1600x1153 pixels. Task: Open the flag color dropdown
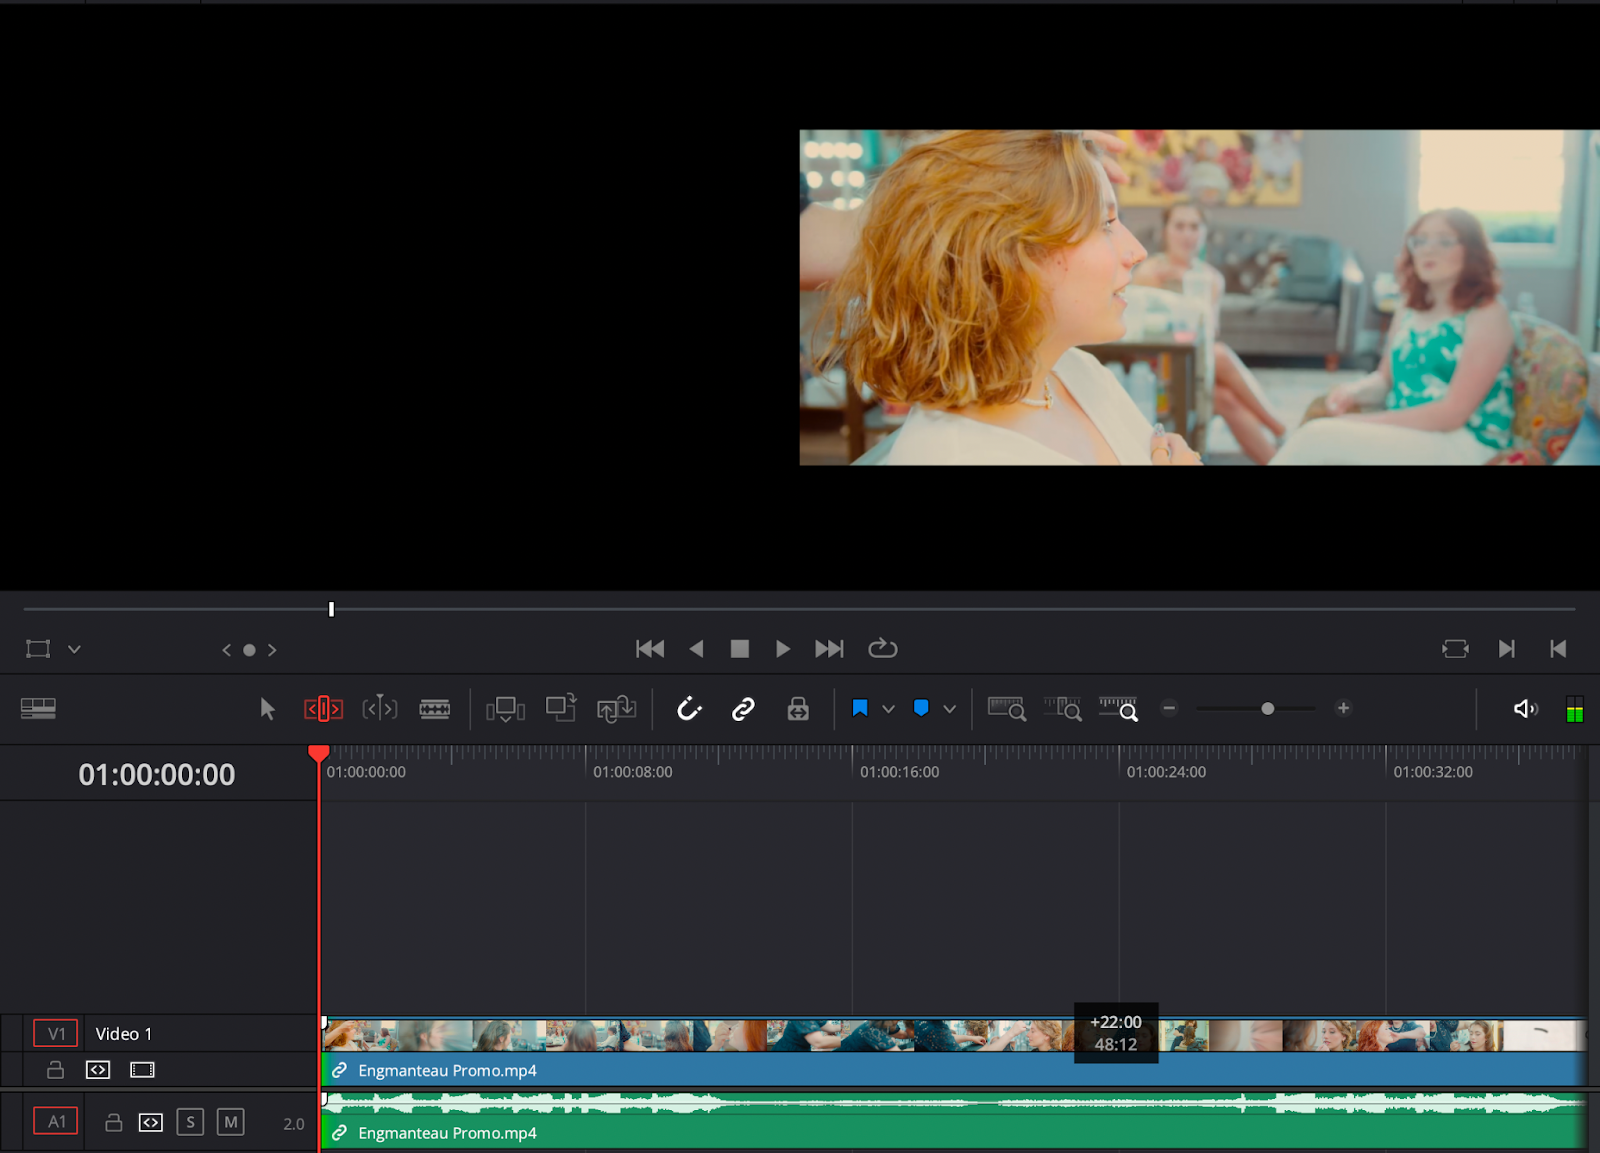[889, 709]
